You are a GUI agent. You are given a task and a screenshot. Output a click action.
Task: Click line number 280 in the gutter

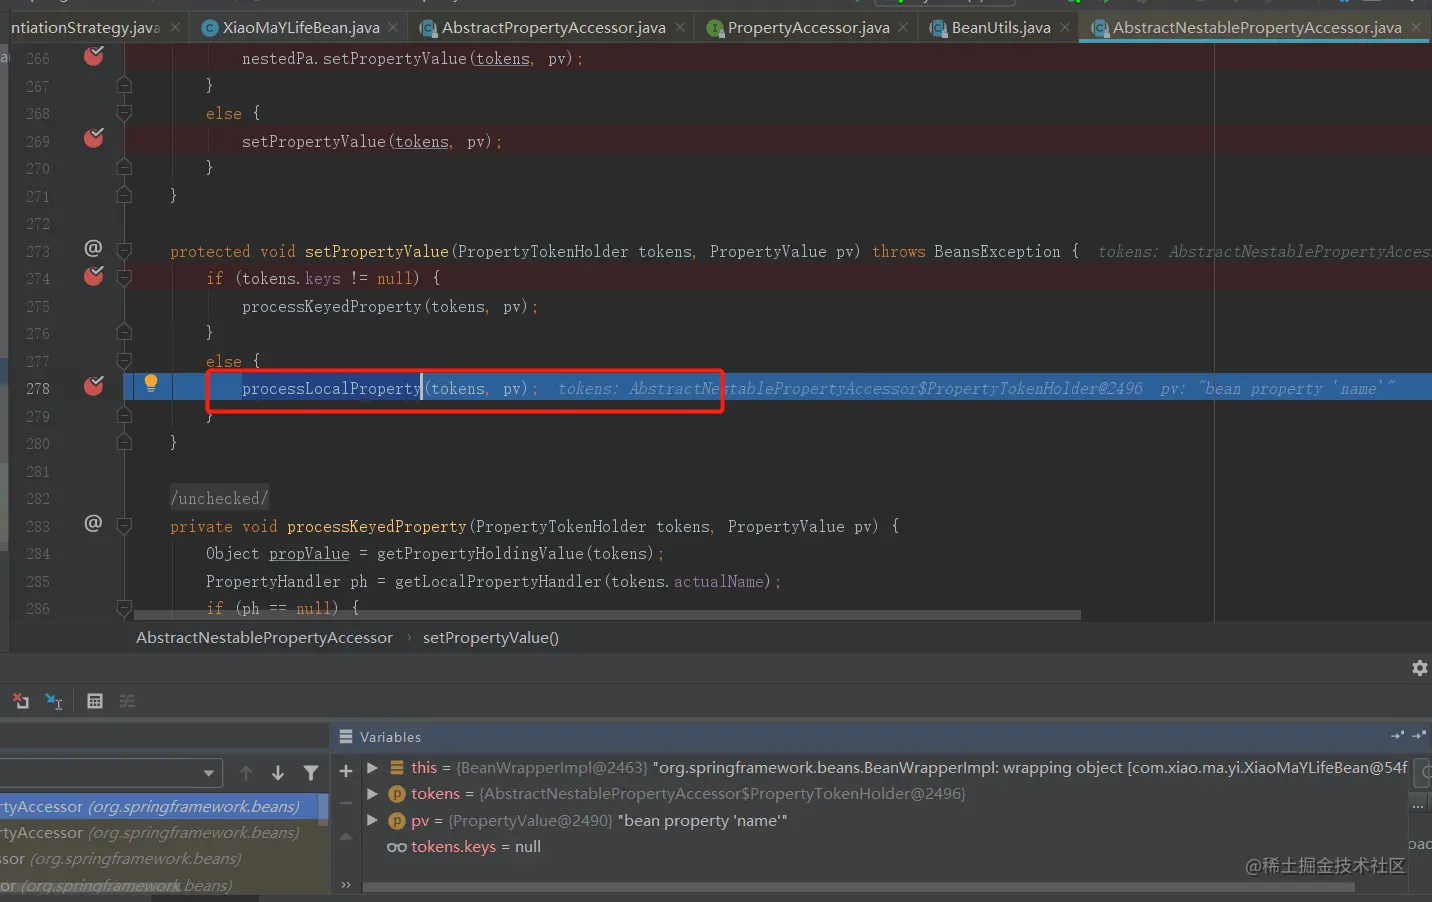(38, 444)
